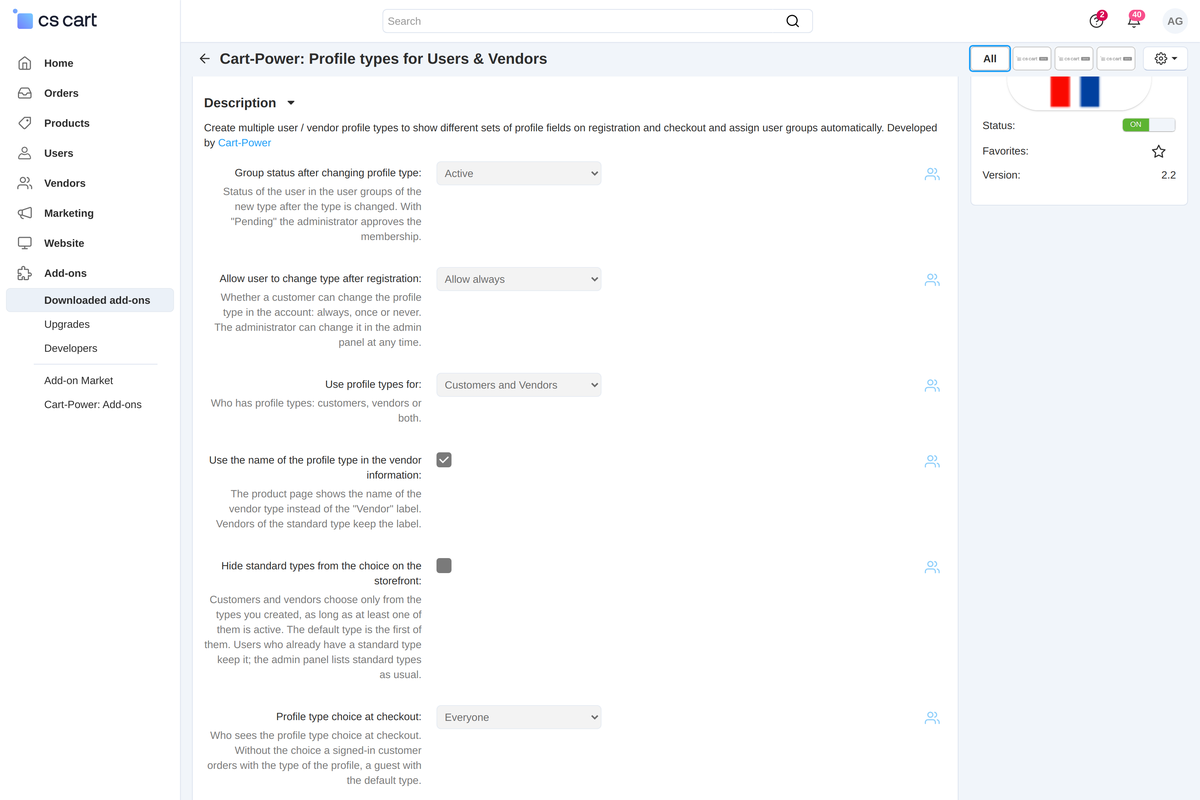Open Cart-Power: Add-ons link
Viewport: 1200px width, 800px height.
[x=93, y=404]
